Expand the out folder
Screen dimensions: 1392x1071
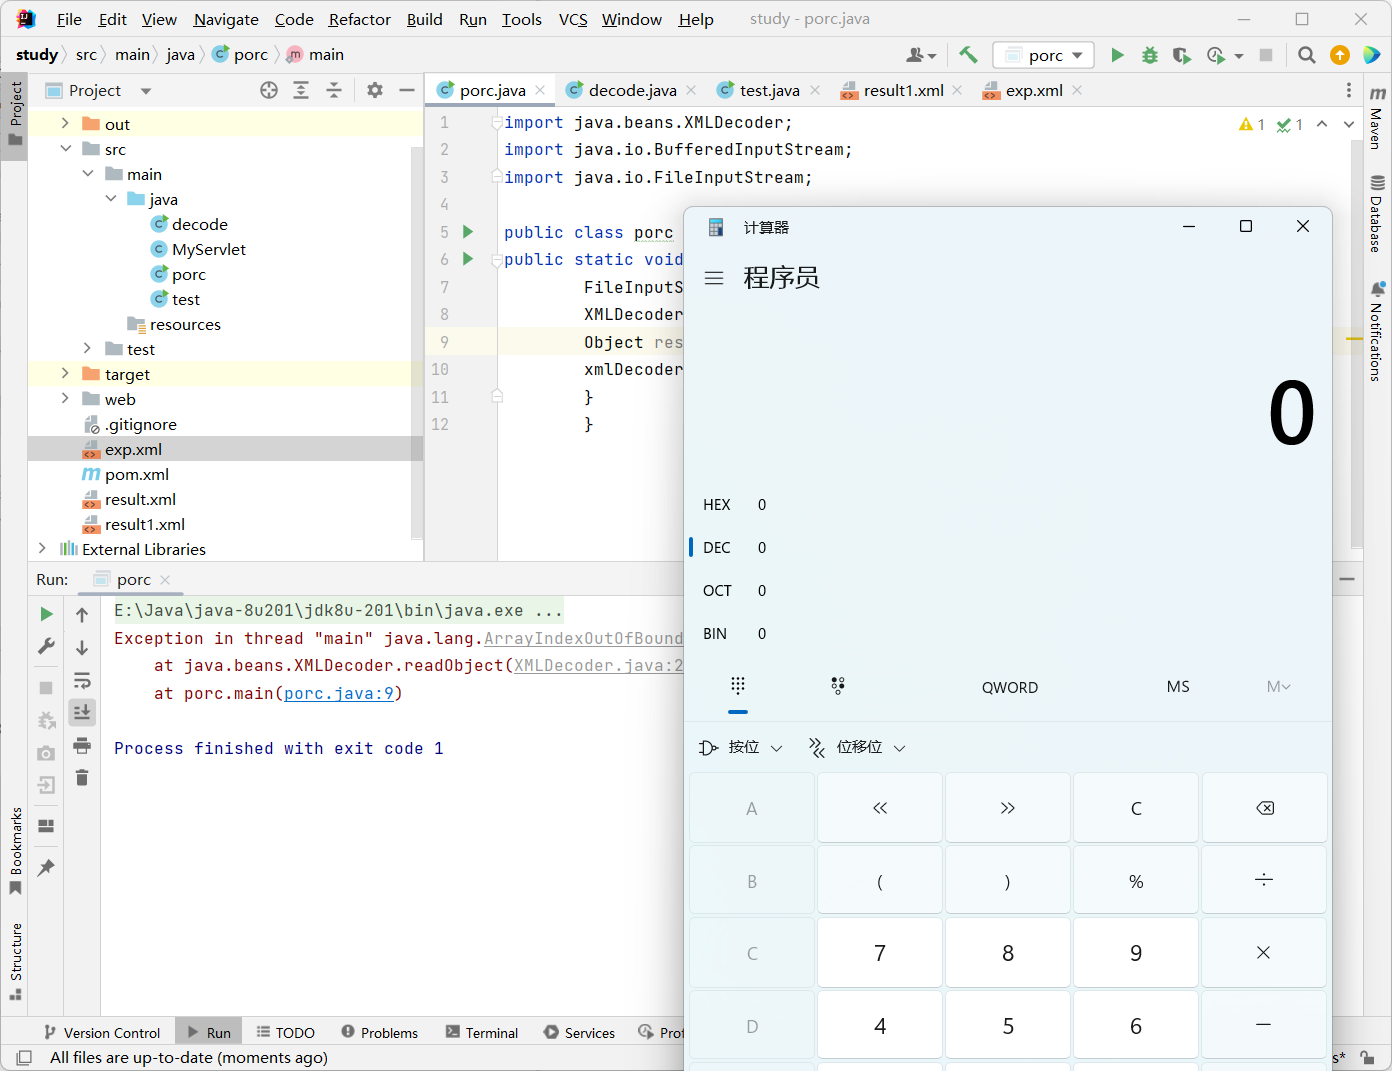65,123
